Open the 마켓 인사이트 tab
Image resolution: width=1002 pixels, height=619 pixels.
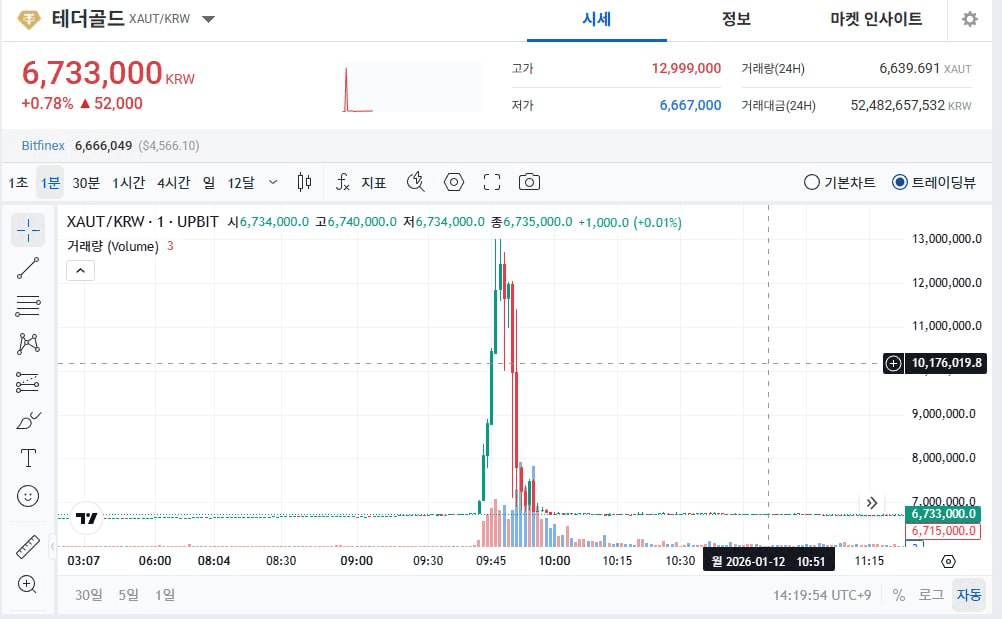tap(876, 19)
